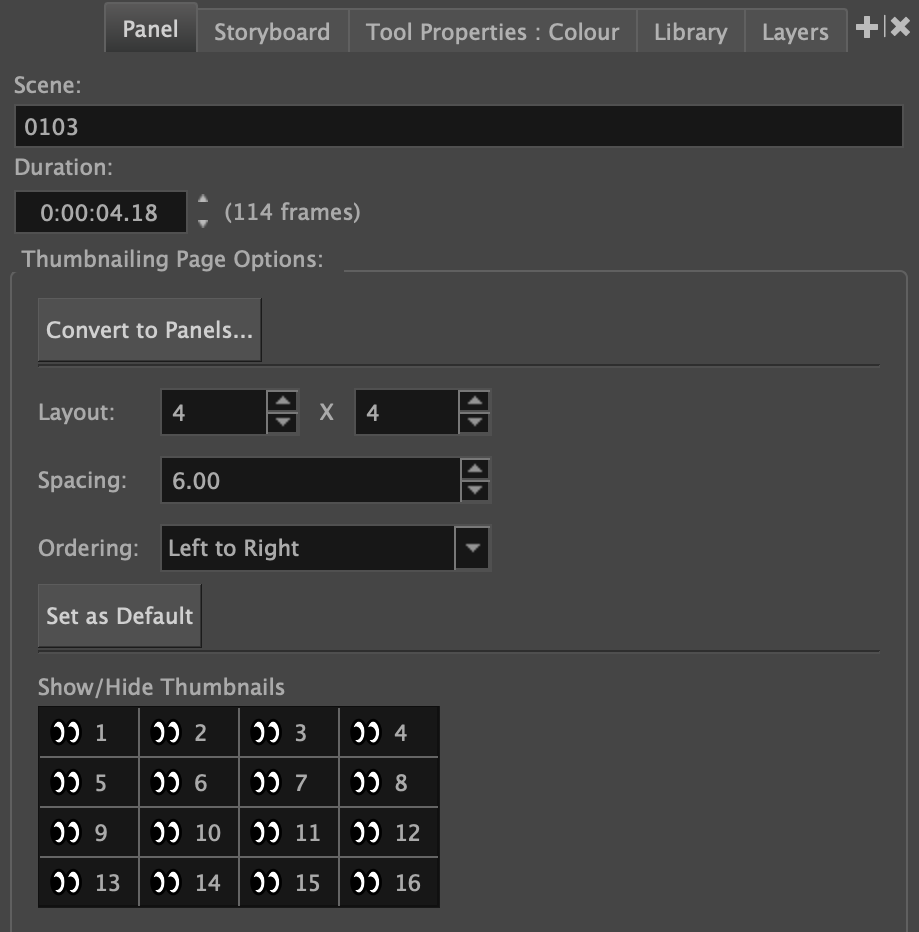This screenshot has width=919, height=932.
Task: Toggle thumbnail 4 visibility eye
Action: pyautogui.click(x=366, y=733)
